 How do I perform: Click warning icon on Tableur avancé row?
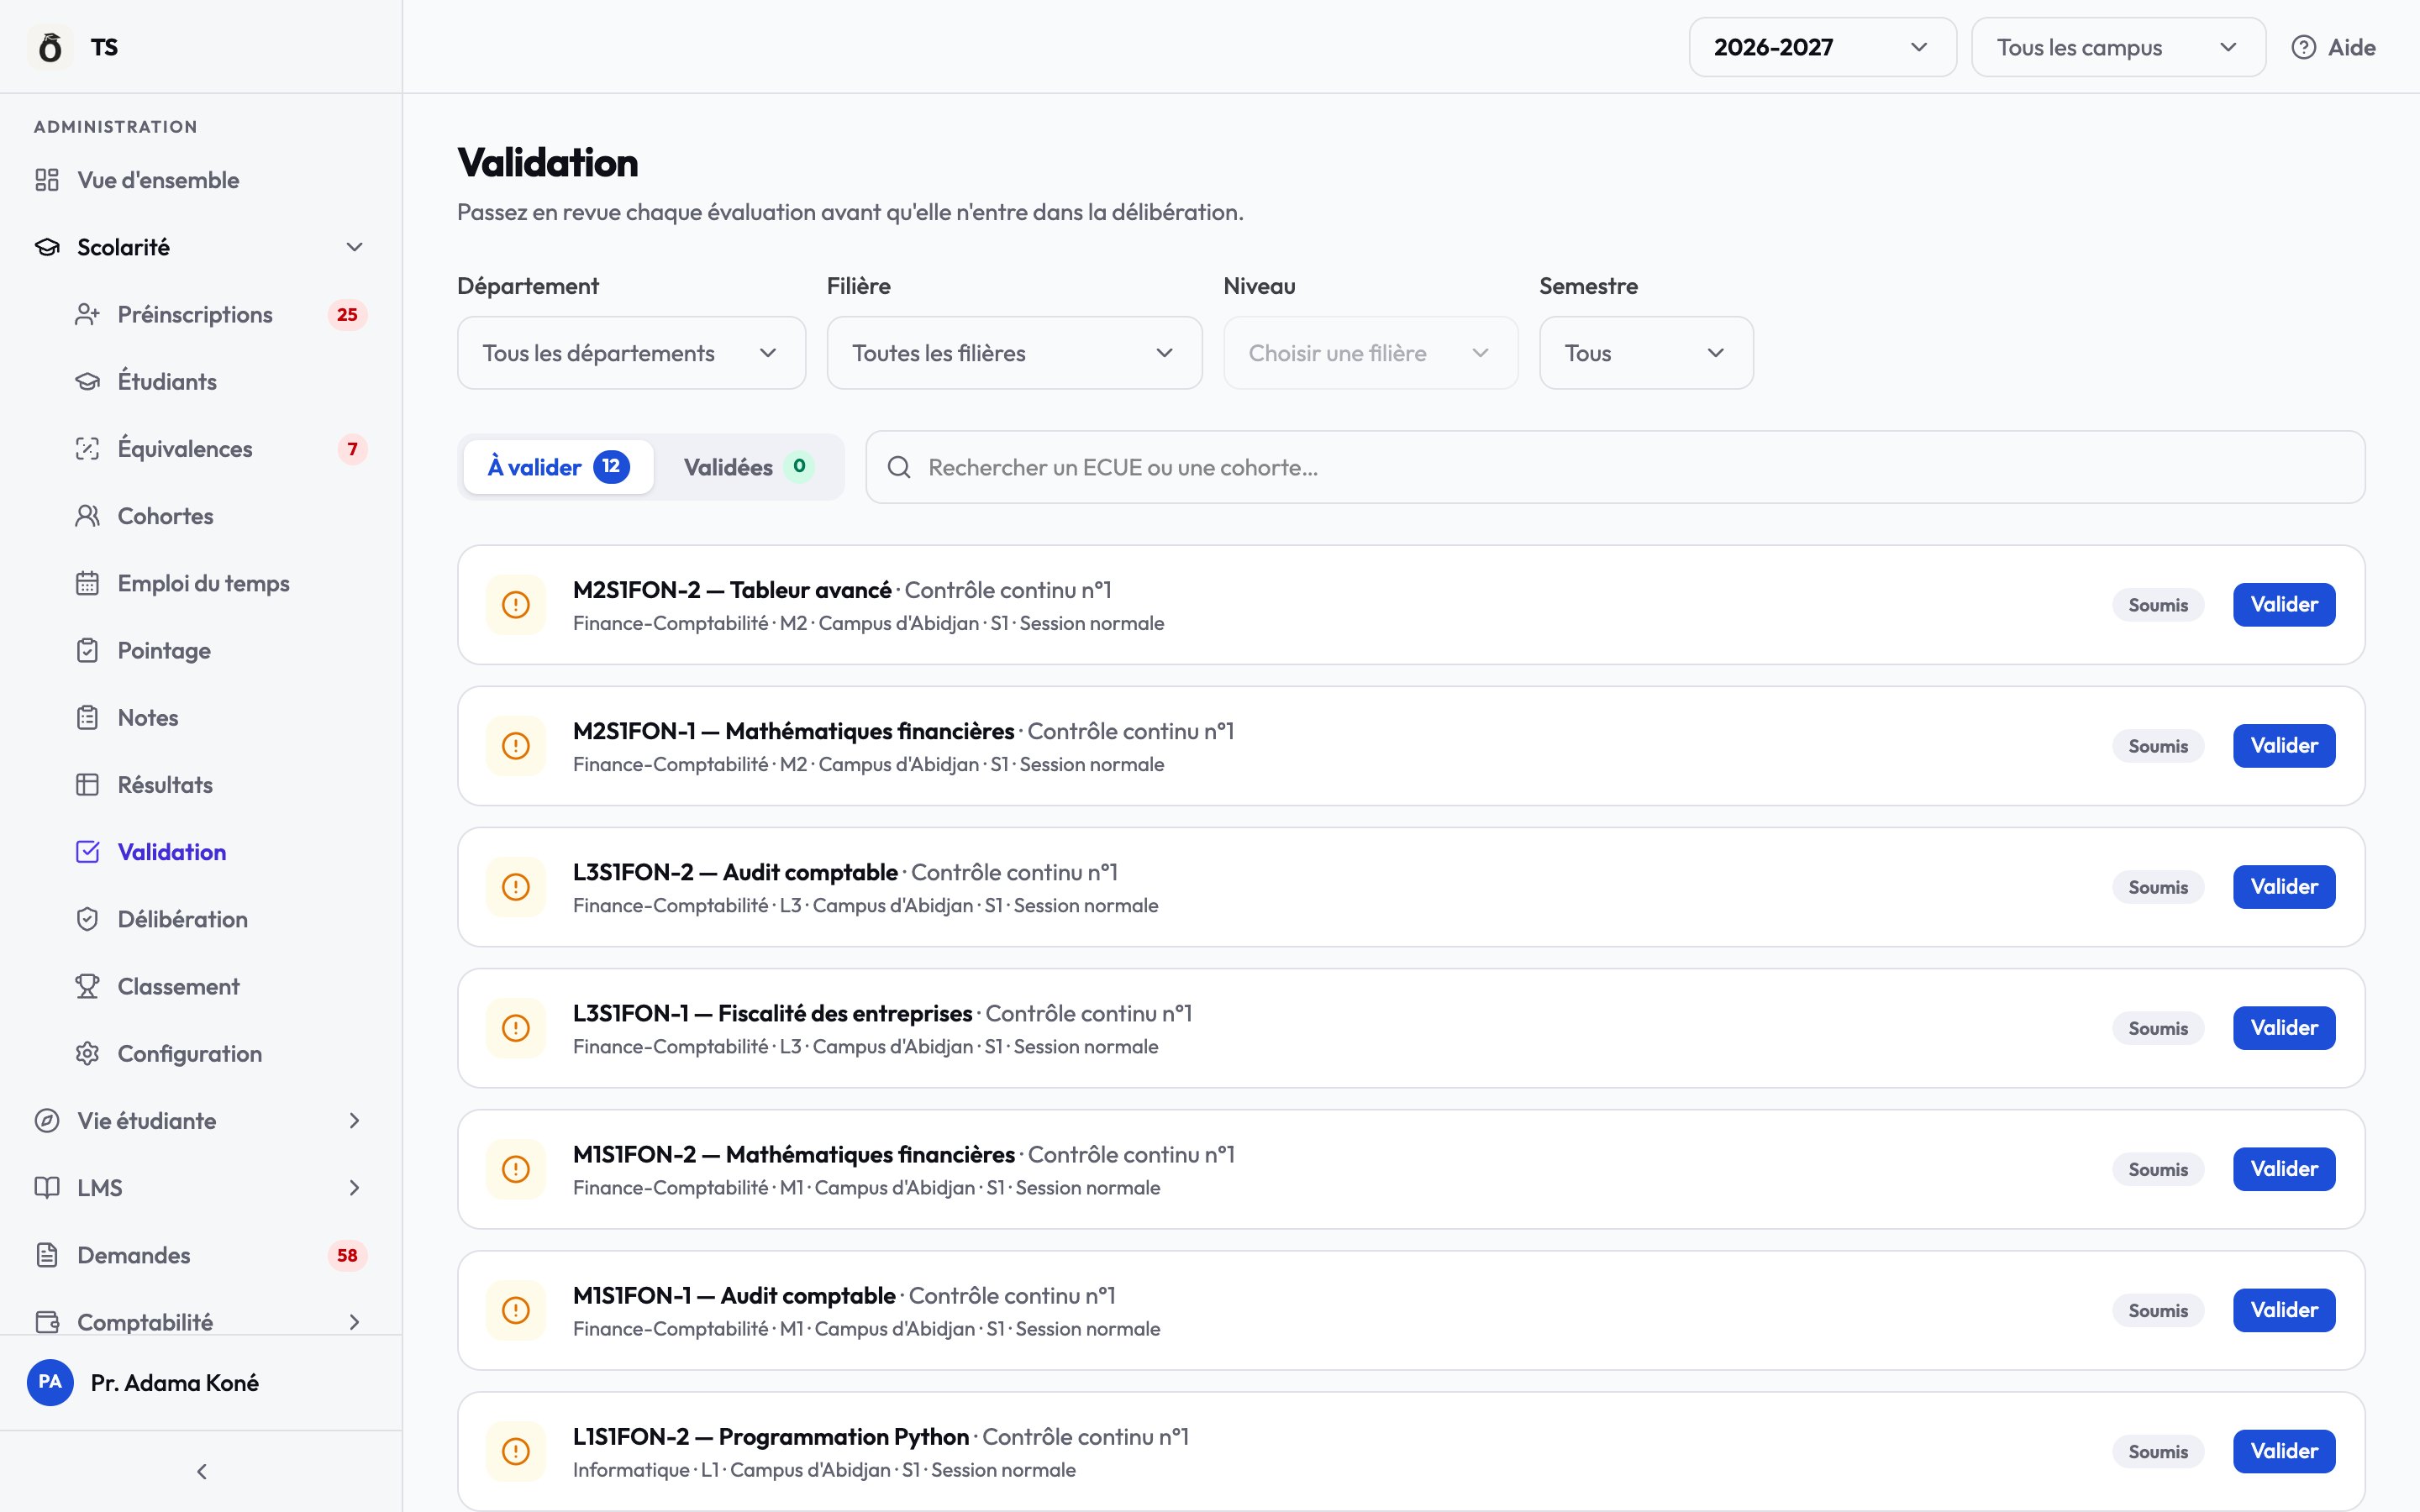[516, 604]
